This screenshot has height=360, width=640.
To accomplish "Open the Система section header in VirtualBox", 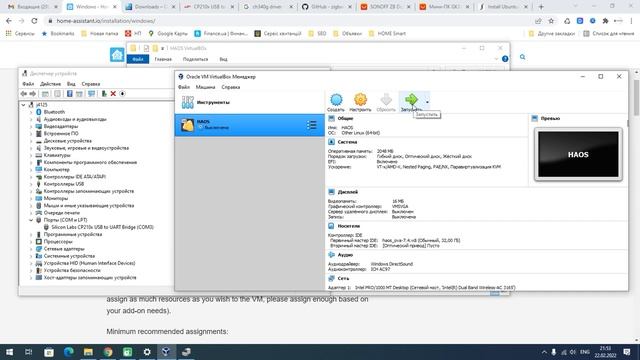I will (x=347, y=142).
